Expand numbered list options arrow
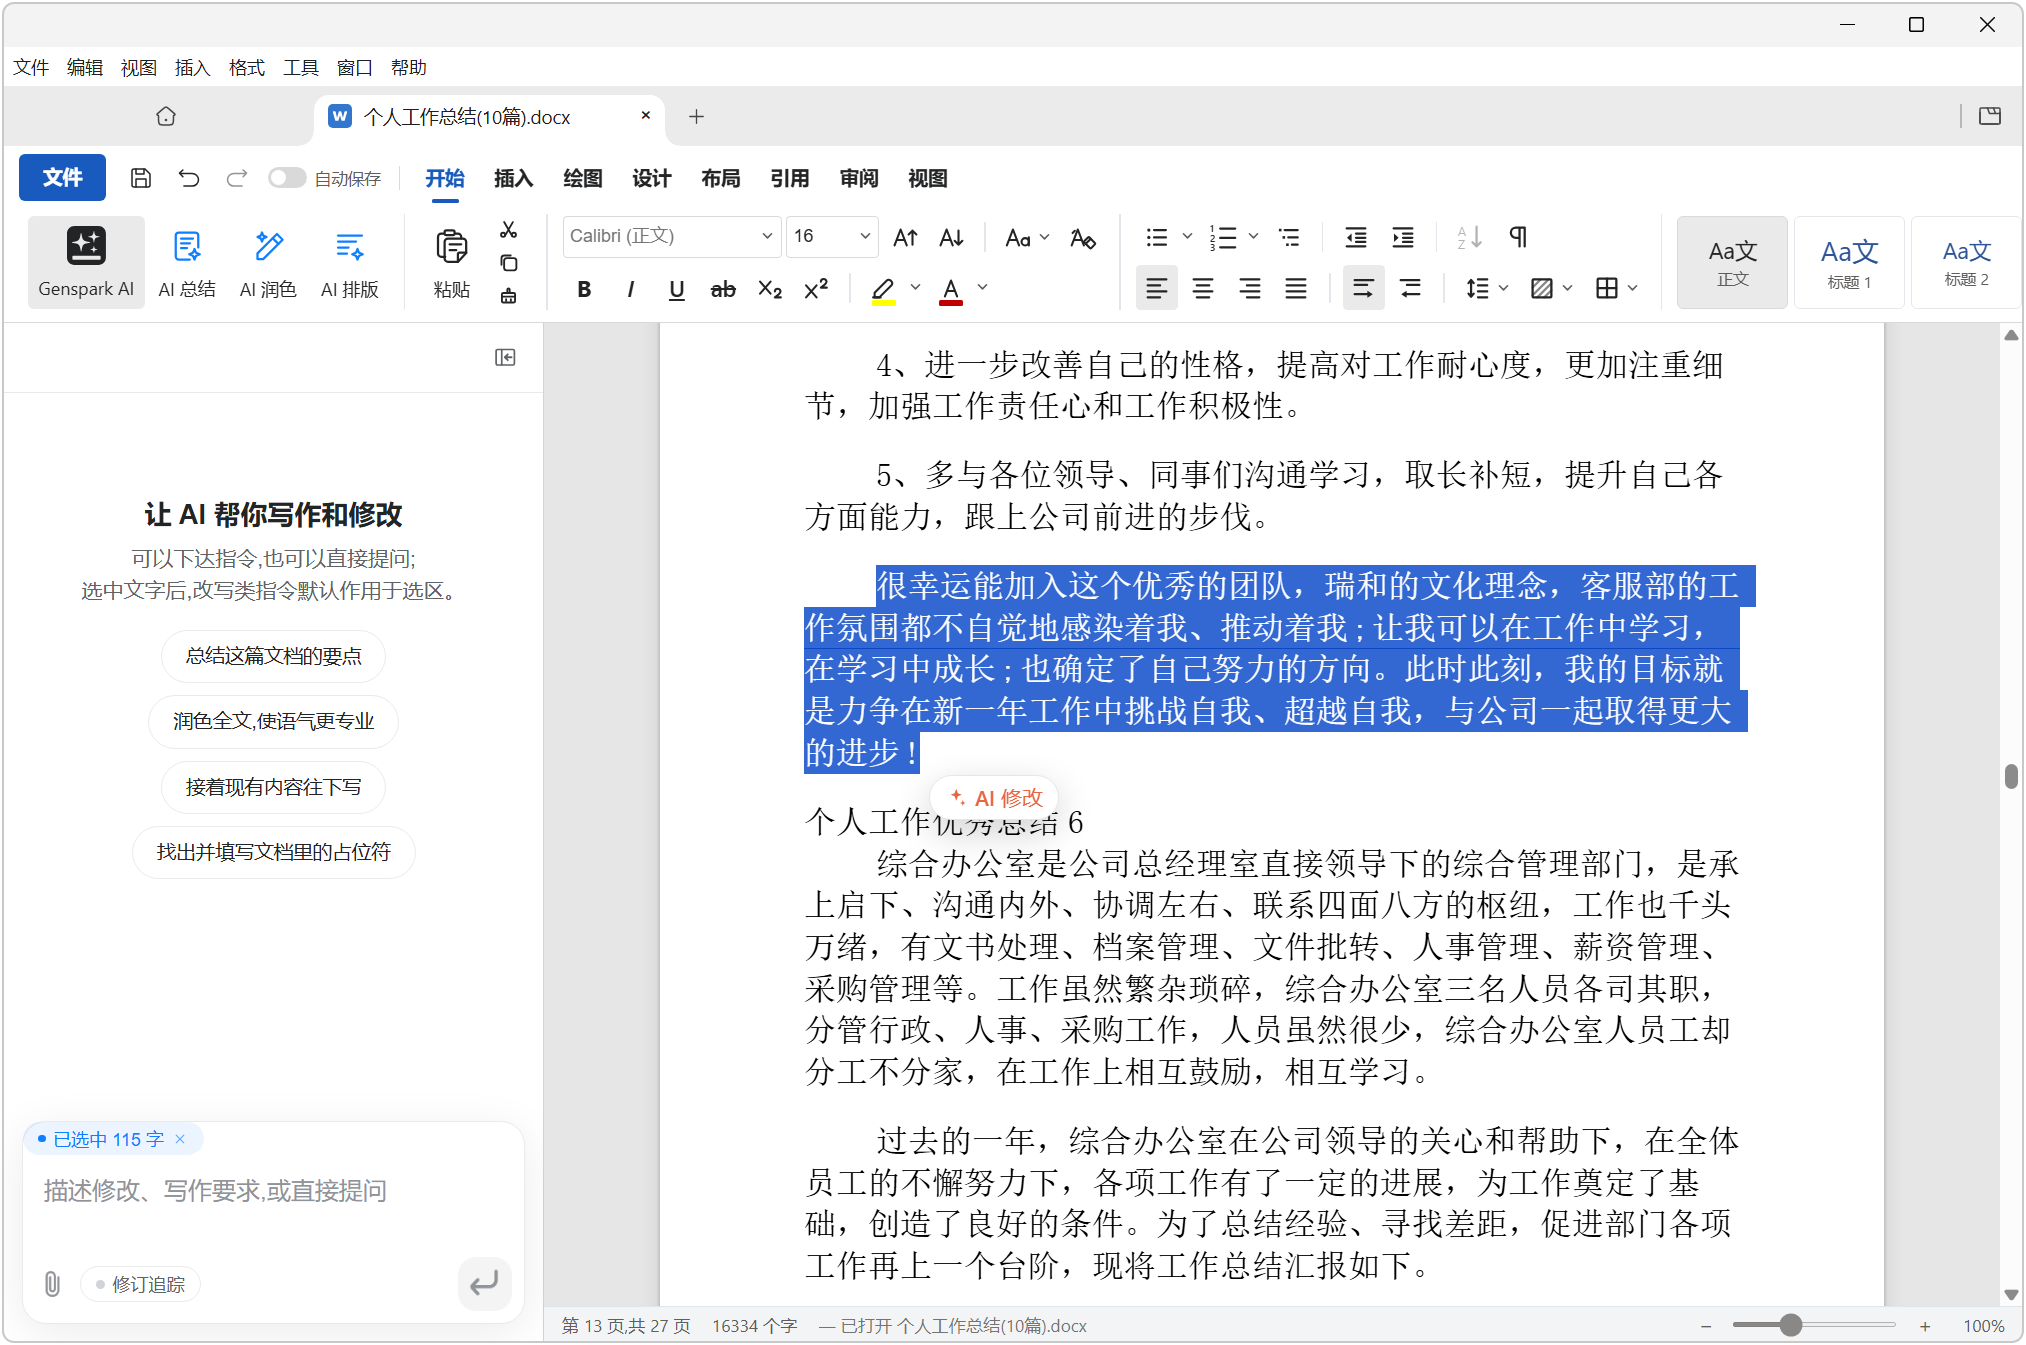 pos(1253,237)
